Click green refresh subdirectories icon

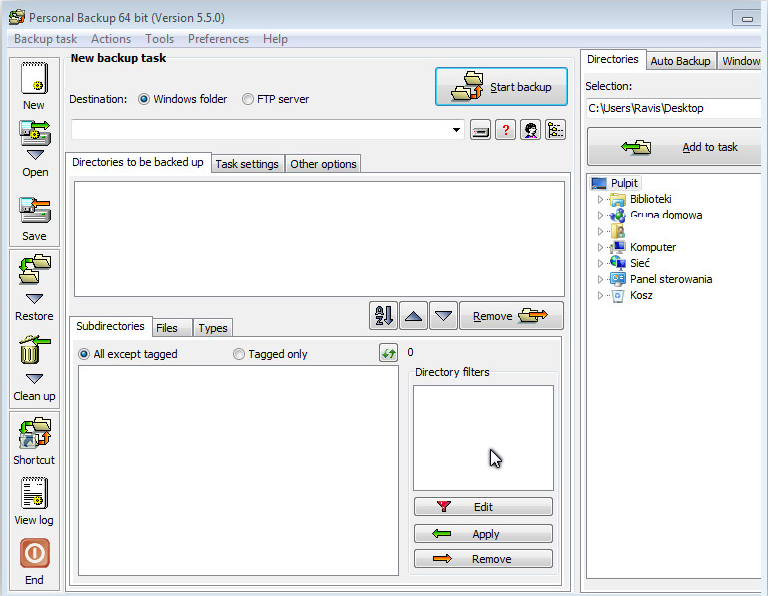pos(388,353)
